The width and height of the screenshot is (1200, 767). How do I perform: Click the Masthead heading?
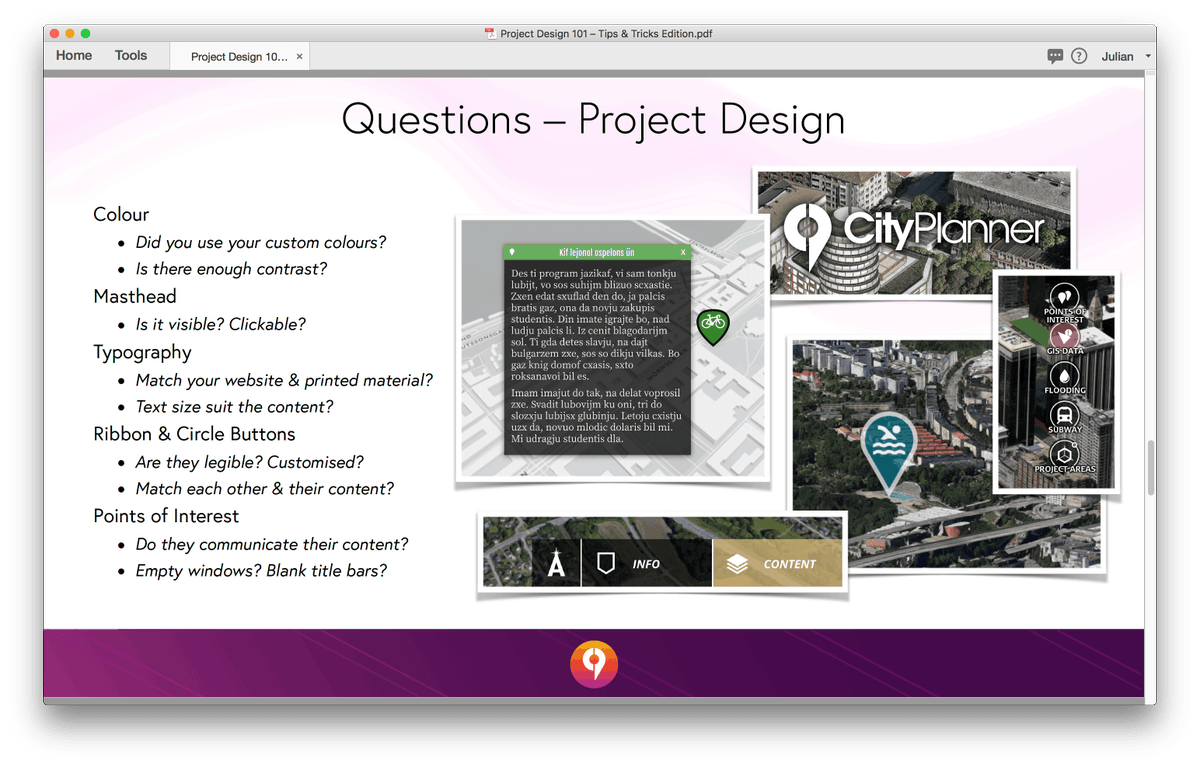click(135, 296)
